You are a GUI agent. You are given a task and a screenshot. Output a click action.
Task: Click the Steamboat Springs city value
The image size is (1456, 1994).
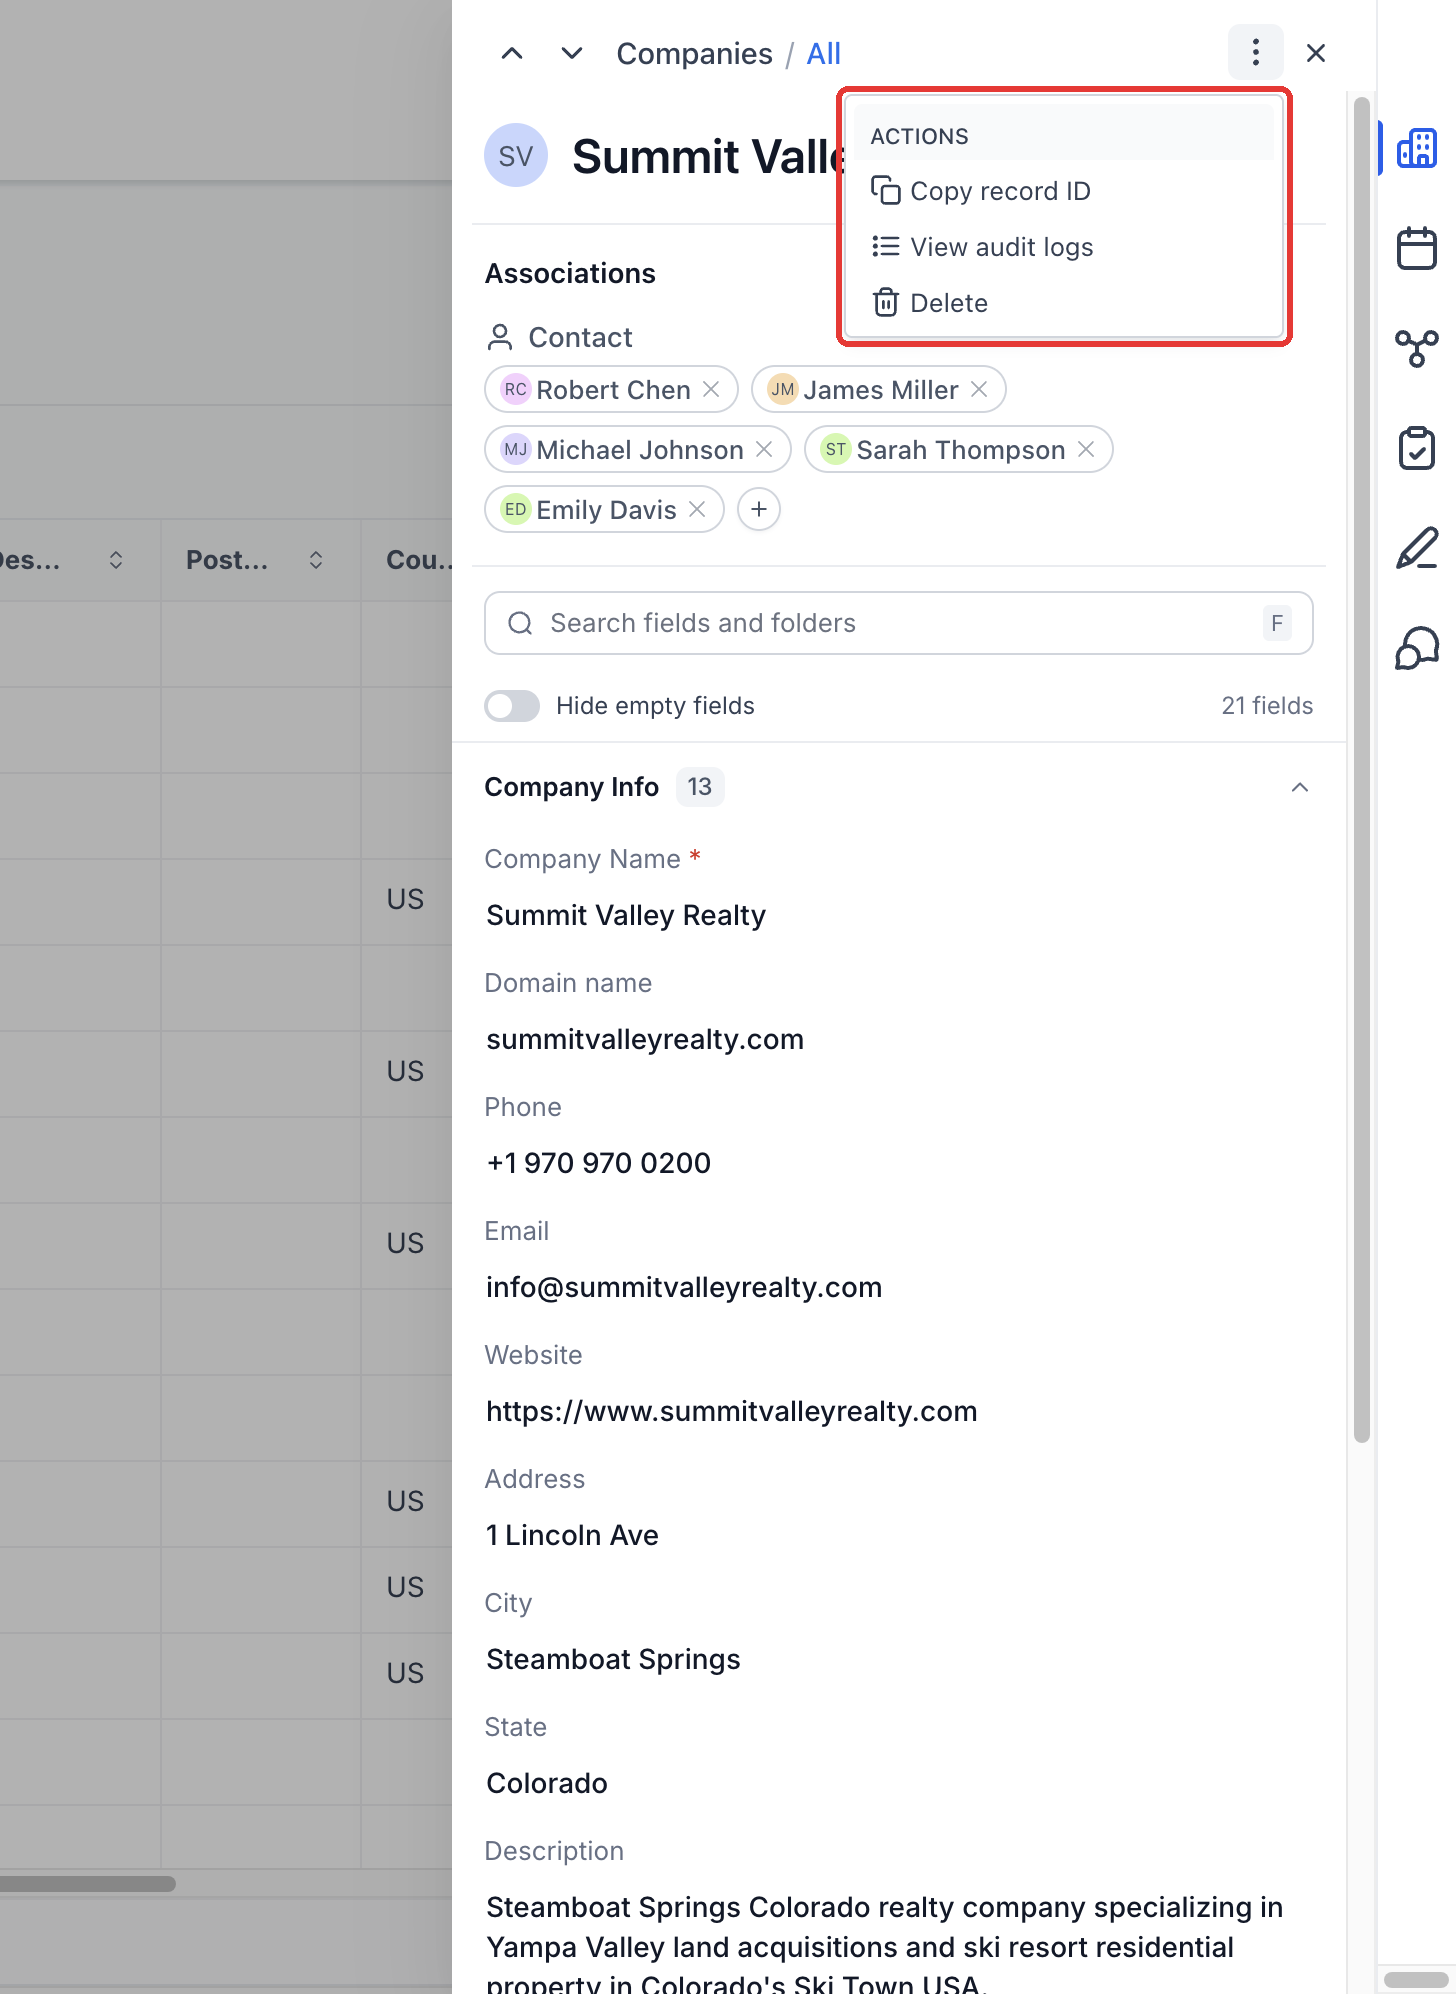(613, 1659)
